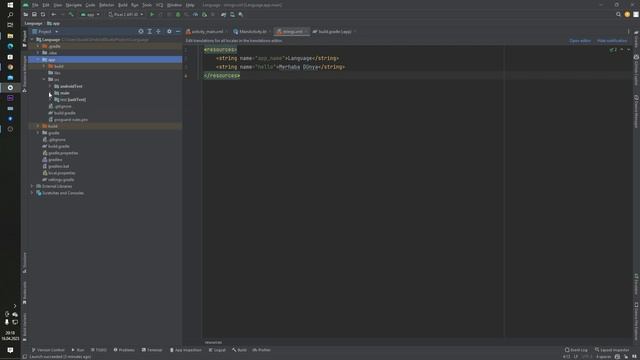This screenshot has height=360, width=640.
Task: Open Windows Start menu
Action: point(10,5)
